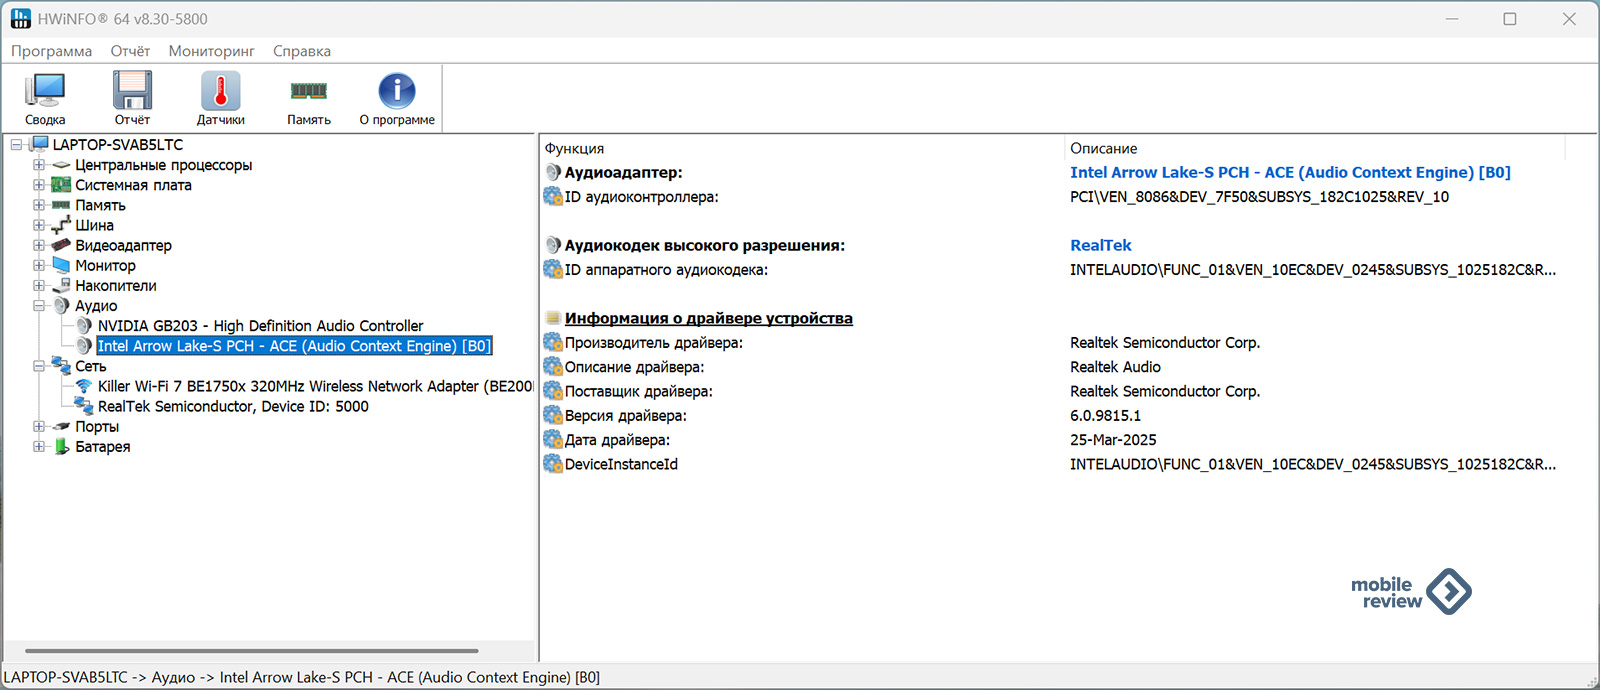
Task: Click the Intel Arrow Lake-S PCH description link
Action: (1289, 173)
